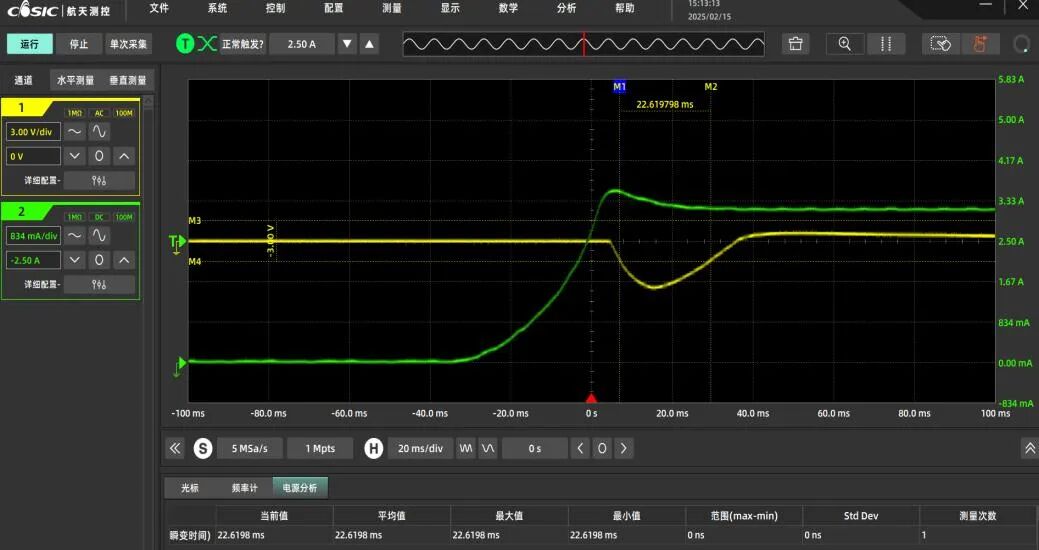The height and width of the screenshot is (550, 1039).
Task: Click the trigger T green circle icon
Action: [185, 44]
